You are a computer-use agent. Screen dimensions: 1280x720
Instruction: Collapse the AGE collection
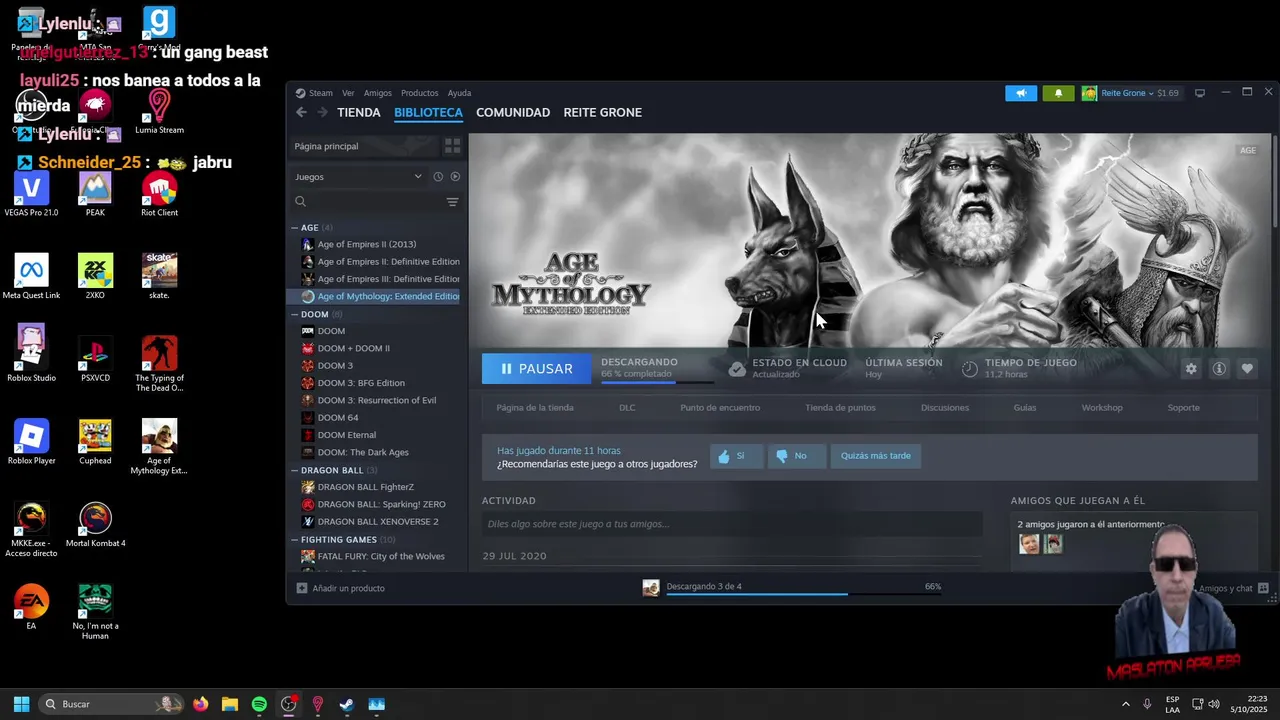[x=295, y=228]
